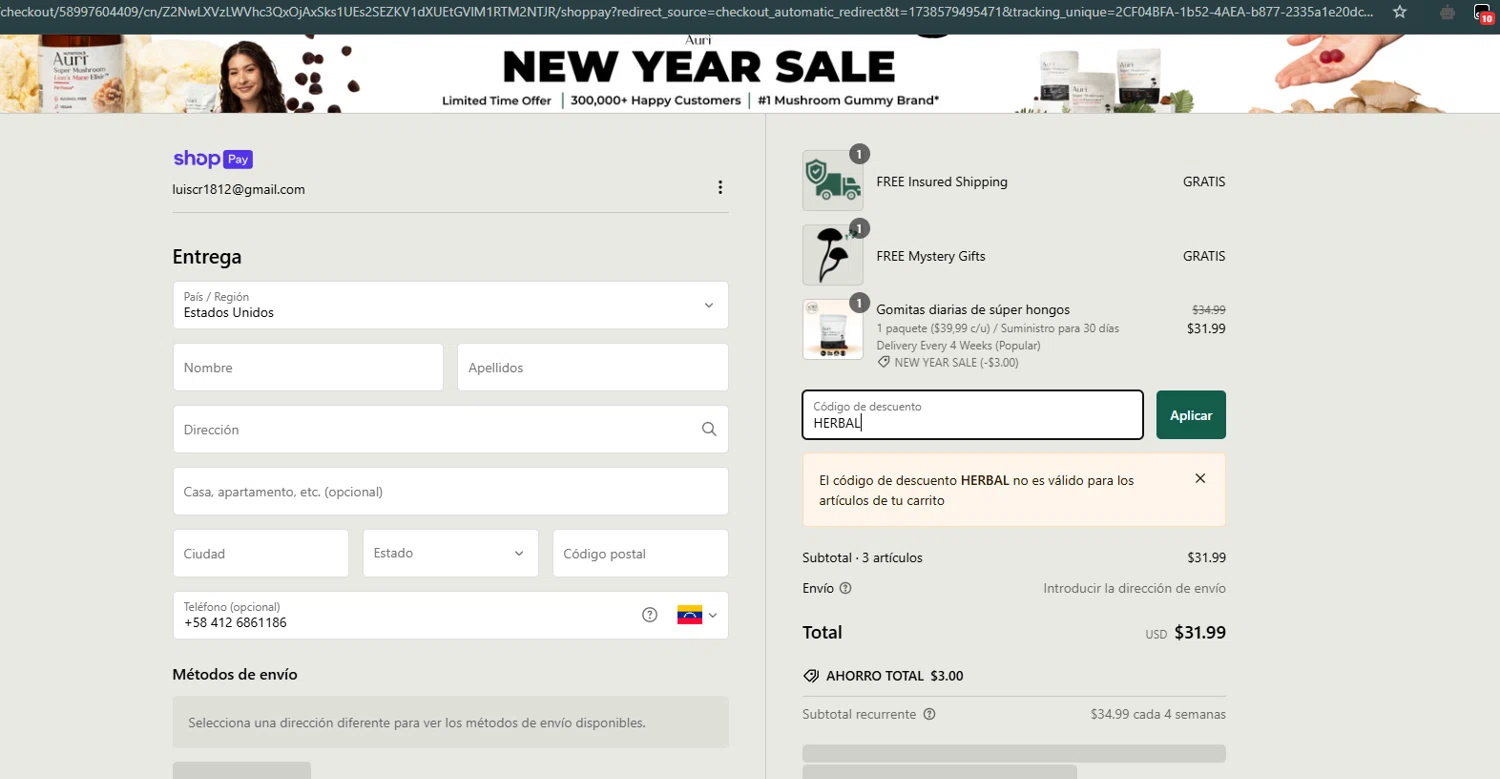1500x779 pixels.
Task: Click the Gomitas diarias de súper hongos title
Action: tap(973, 310)
